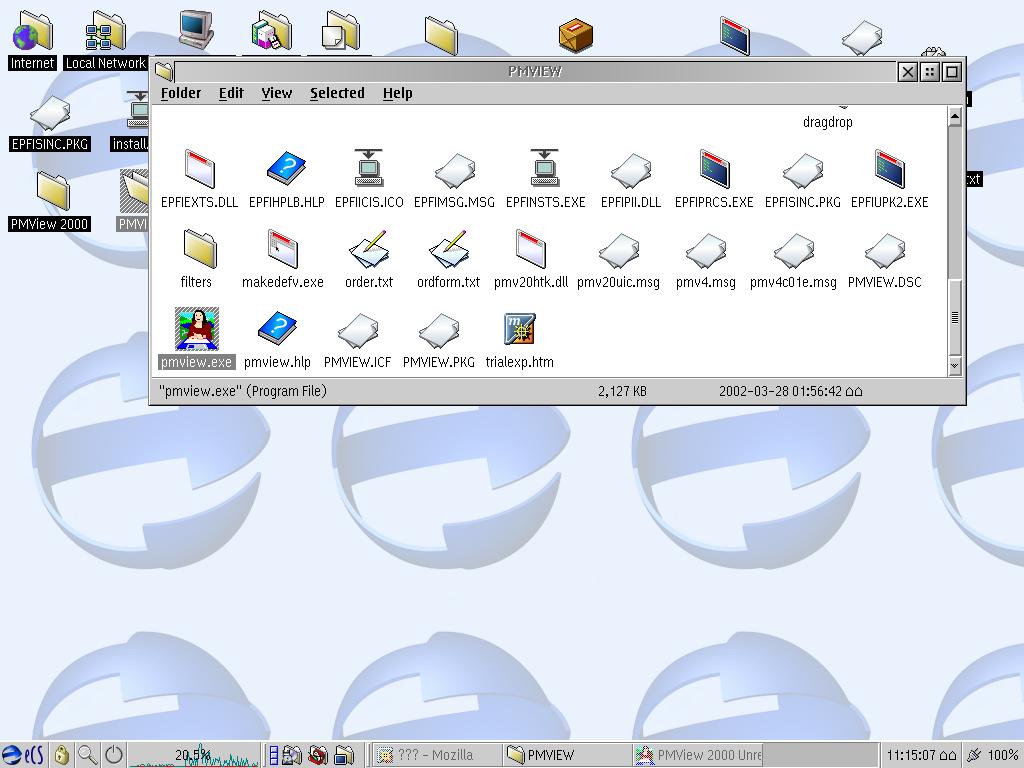The height and width of the screenshot is (768, 1024).
Task: Select the EPFIUPK2.EXE program icon
Action: pyautogui.click(x=889, y=169)
